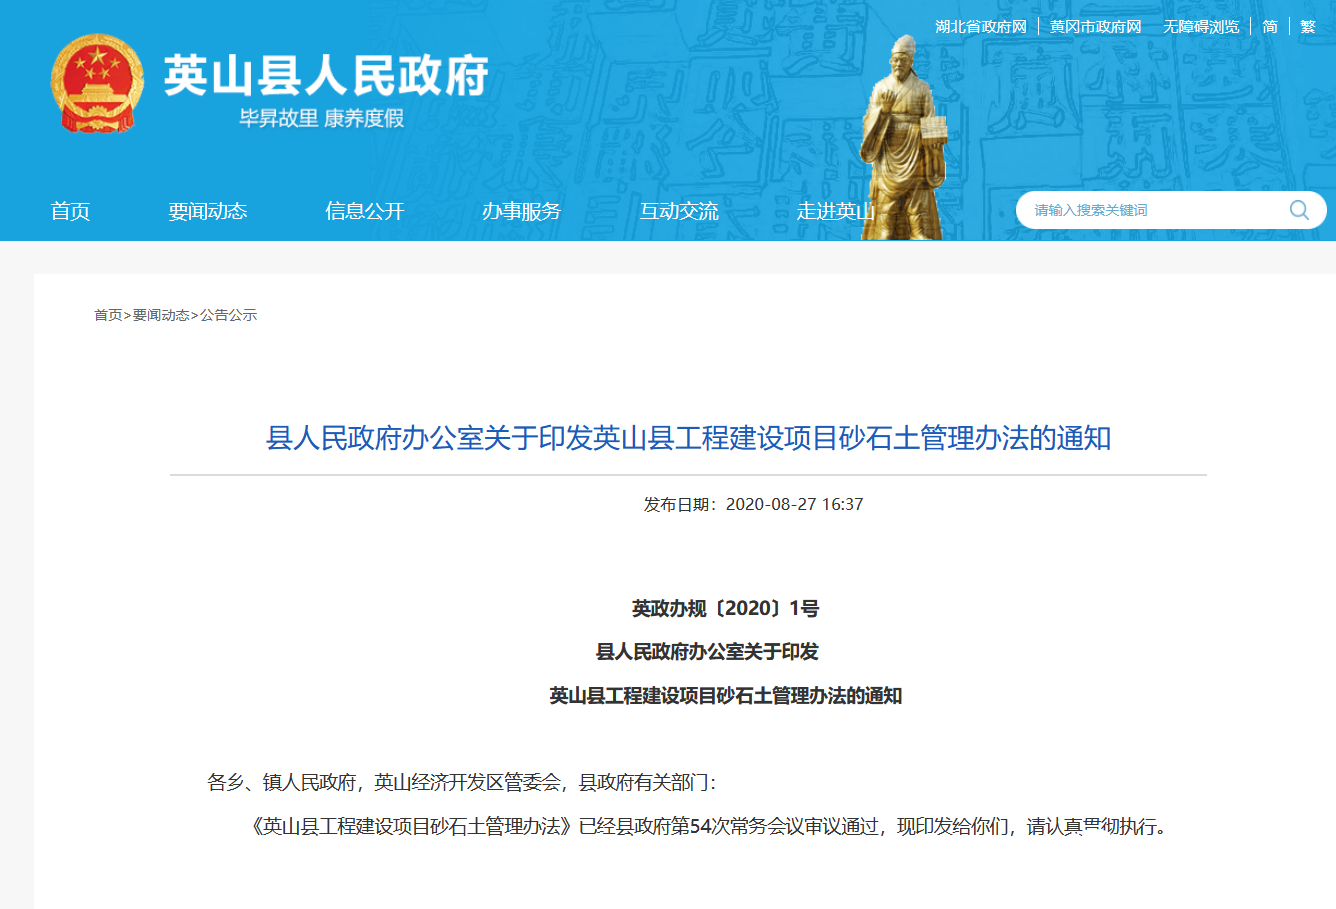Go to 首页 in breadcrumb
Image resolution: width=1336 pixels, height=909 pixels.
point(108,315)
